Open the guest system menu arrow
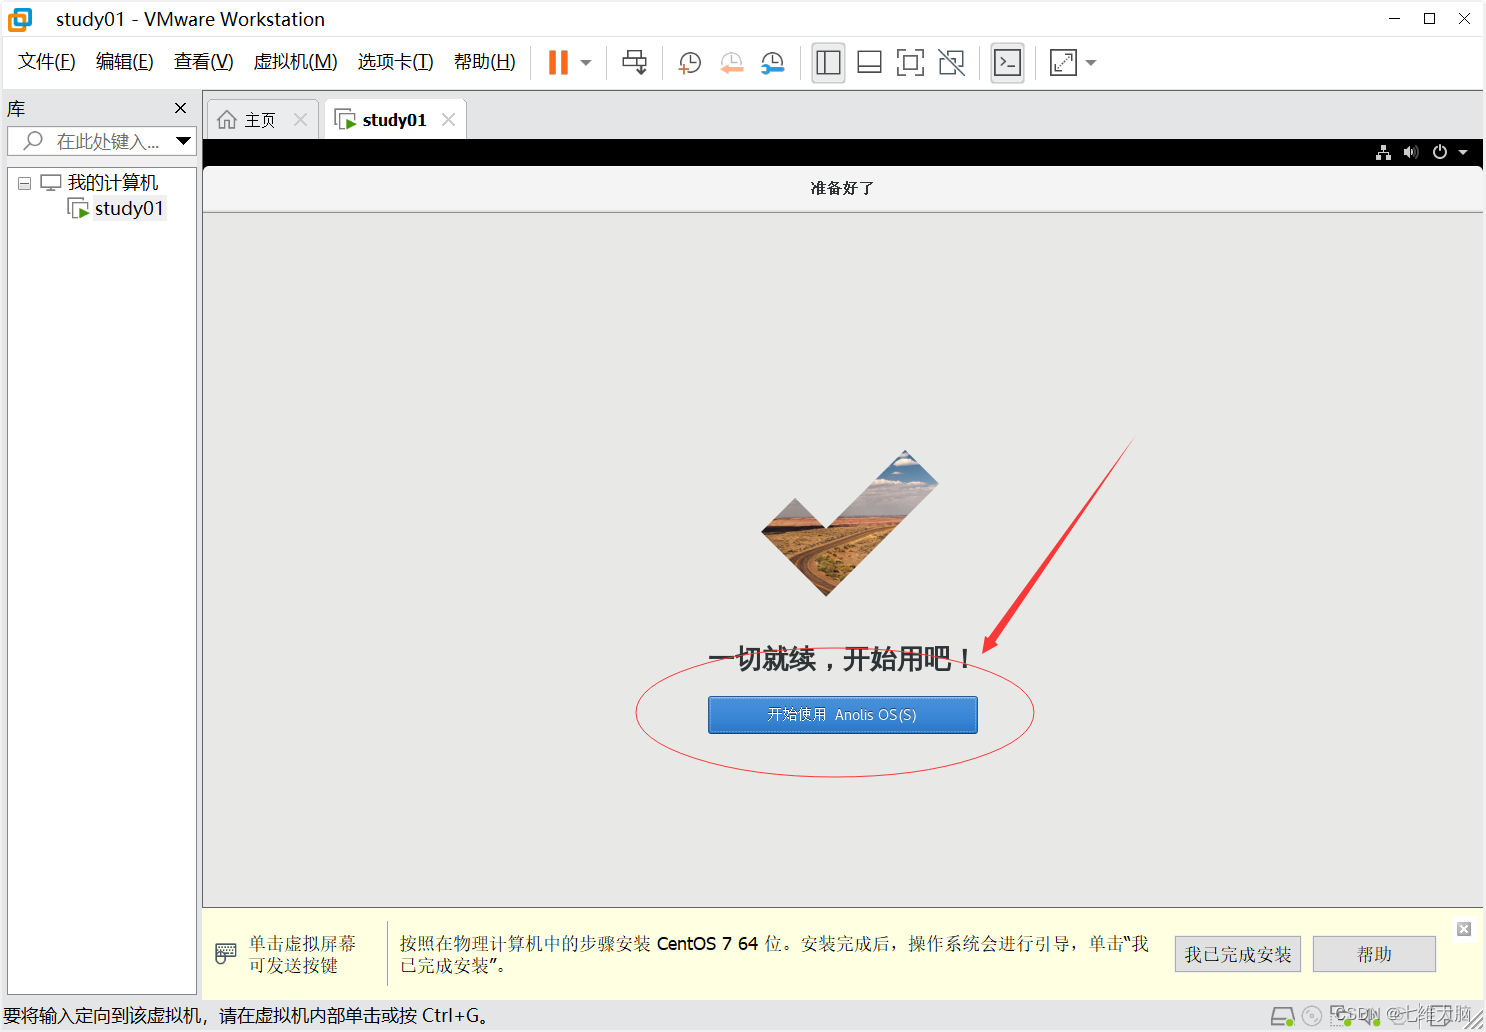Viewport: 1486px width, 1032px height. point(1463,152)
